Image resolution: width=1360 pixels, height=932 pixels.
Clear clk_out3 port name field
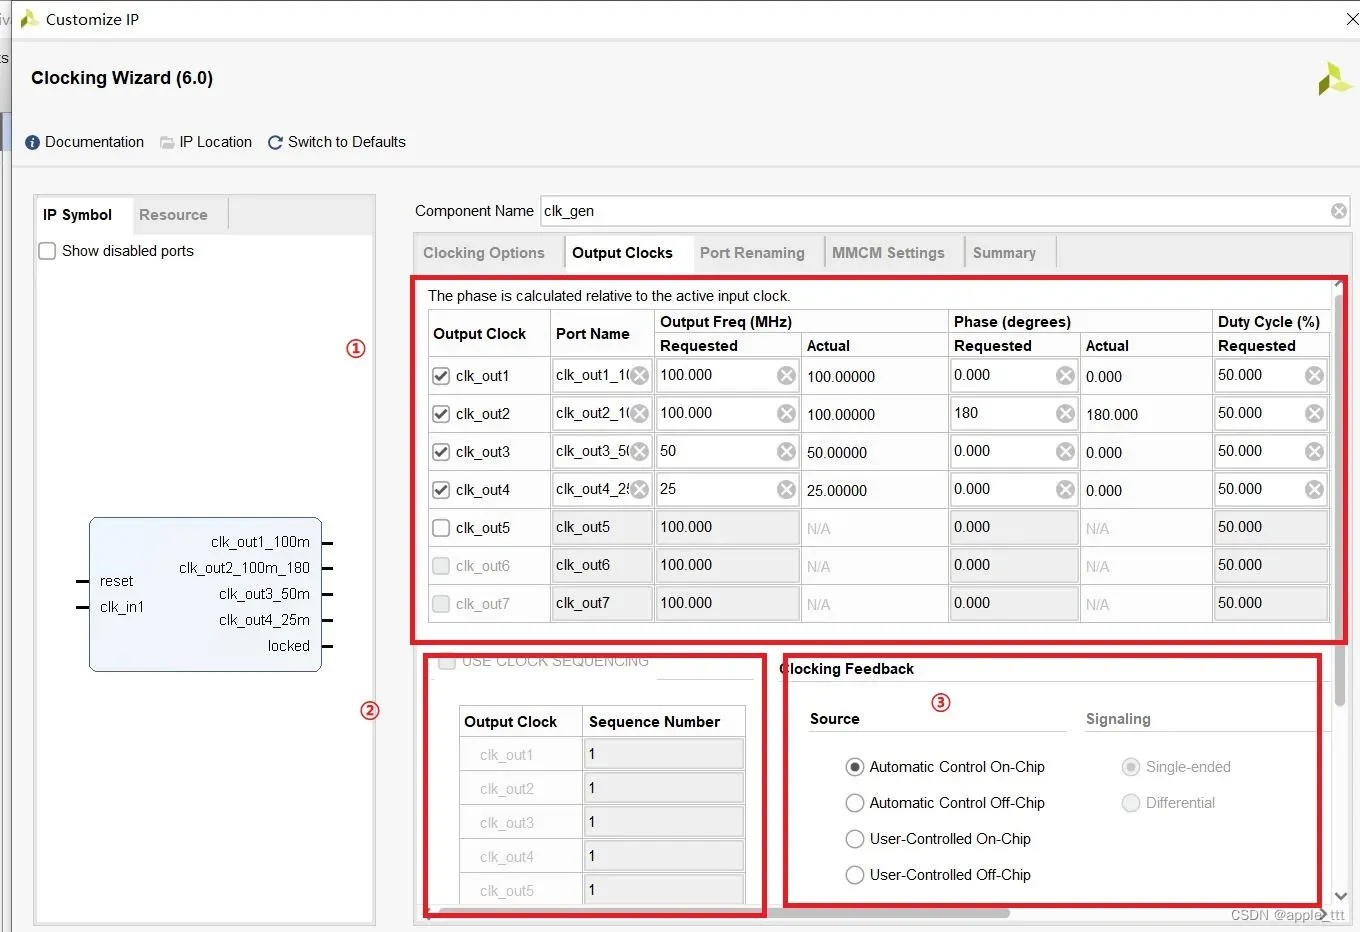640,452
